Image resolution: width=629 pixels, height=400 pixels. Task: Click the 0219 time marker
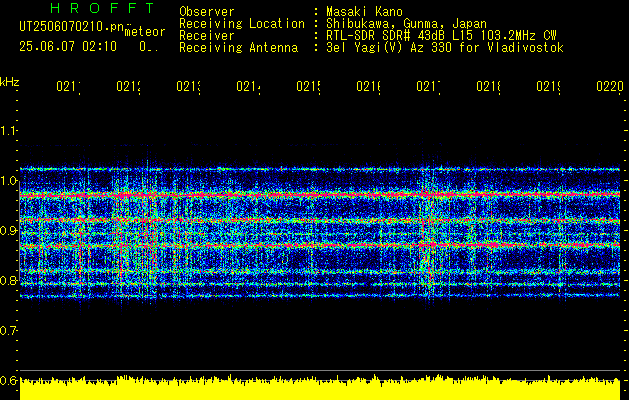coord(548,86)
